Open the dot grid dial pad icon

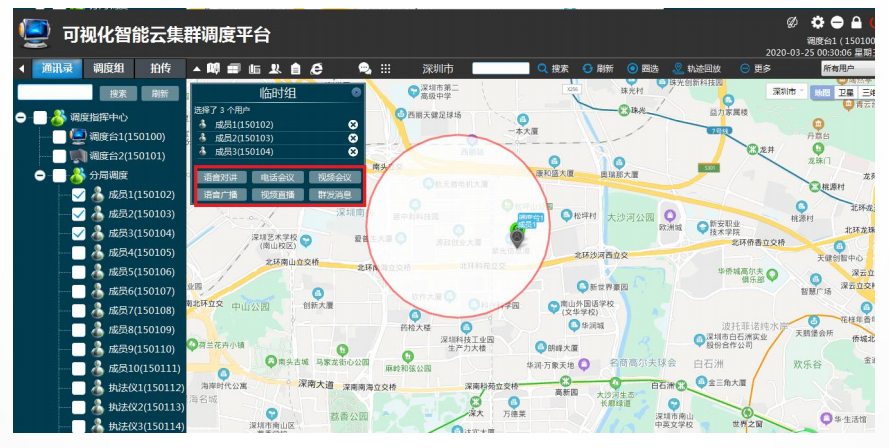[x=386, y=69]
